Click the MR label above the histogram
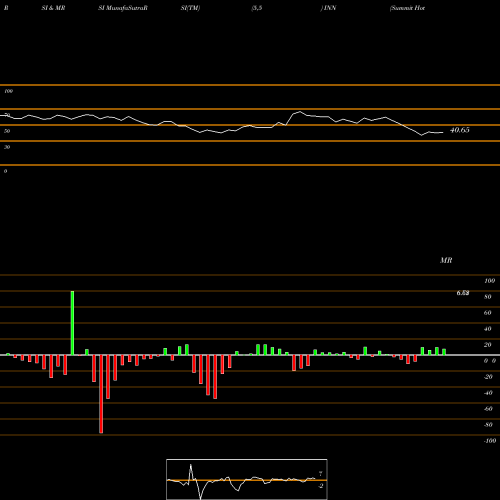This screenshot has height=500, width=500. (446, 260)
